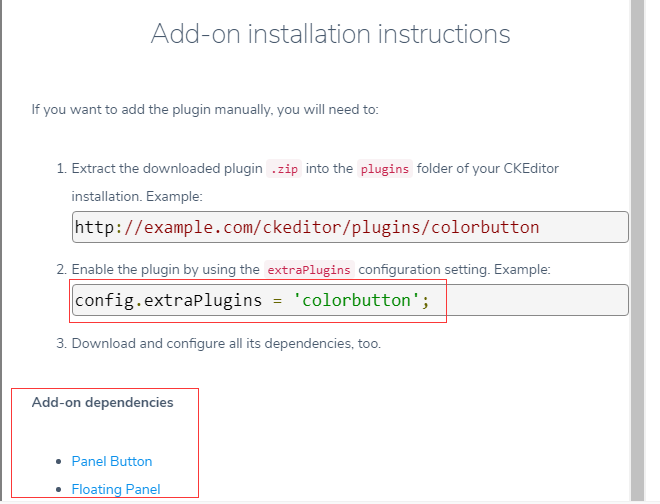Click the bullet before Floating Panel
The image size is (660, 504).
pyautogui.click(x=60, y=490)
